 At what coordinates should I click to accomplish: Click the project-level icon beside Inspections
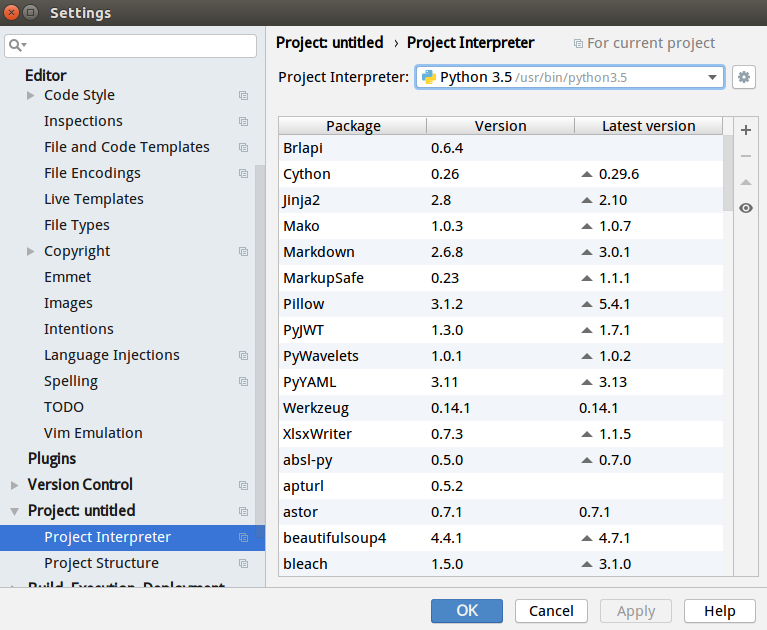243,121
